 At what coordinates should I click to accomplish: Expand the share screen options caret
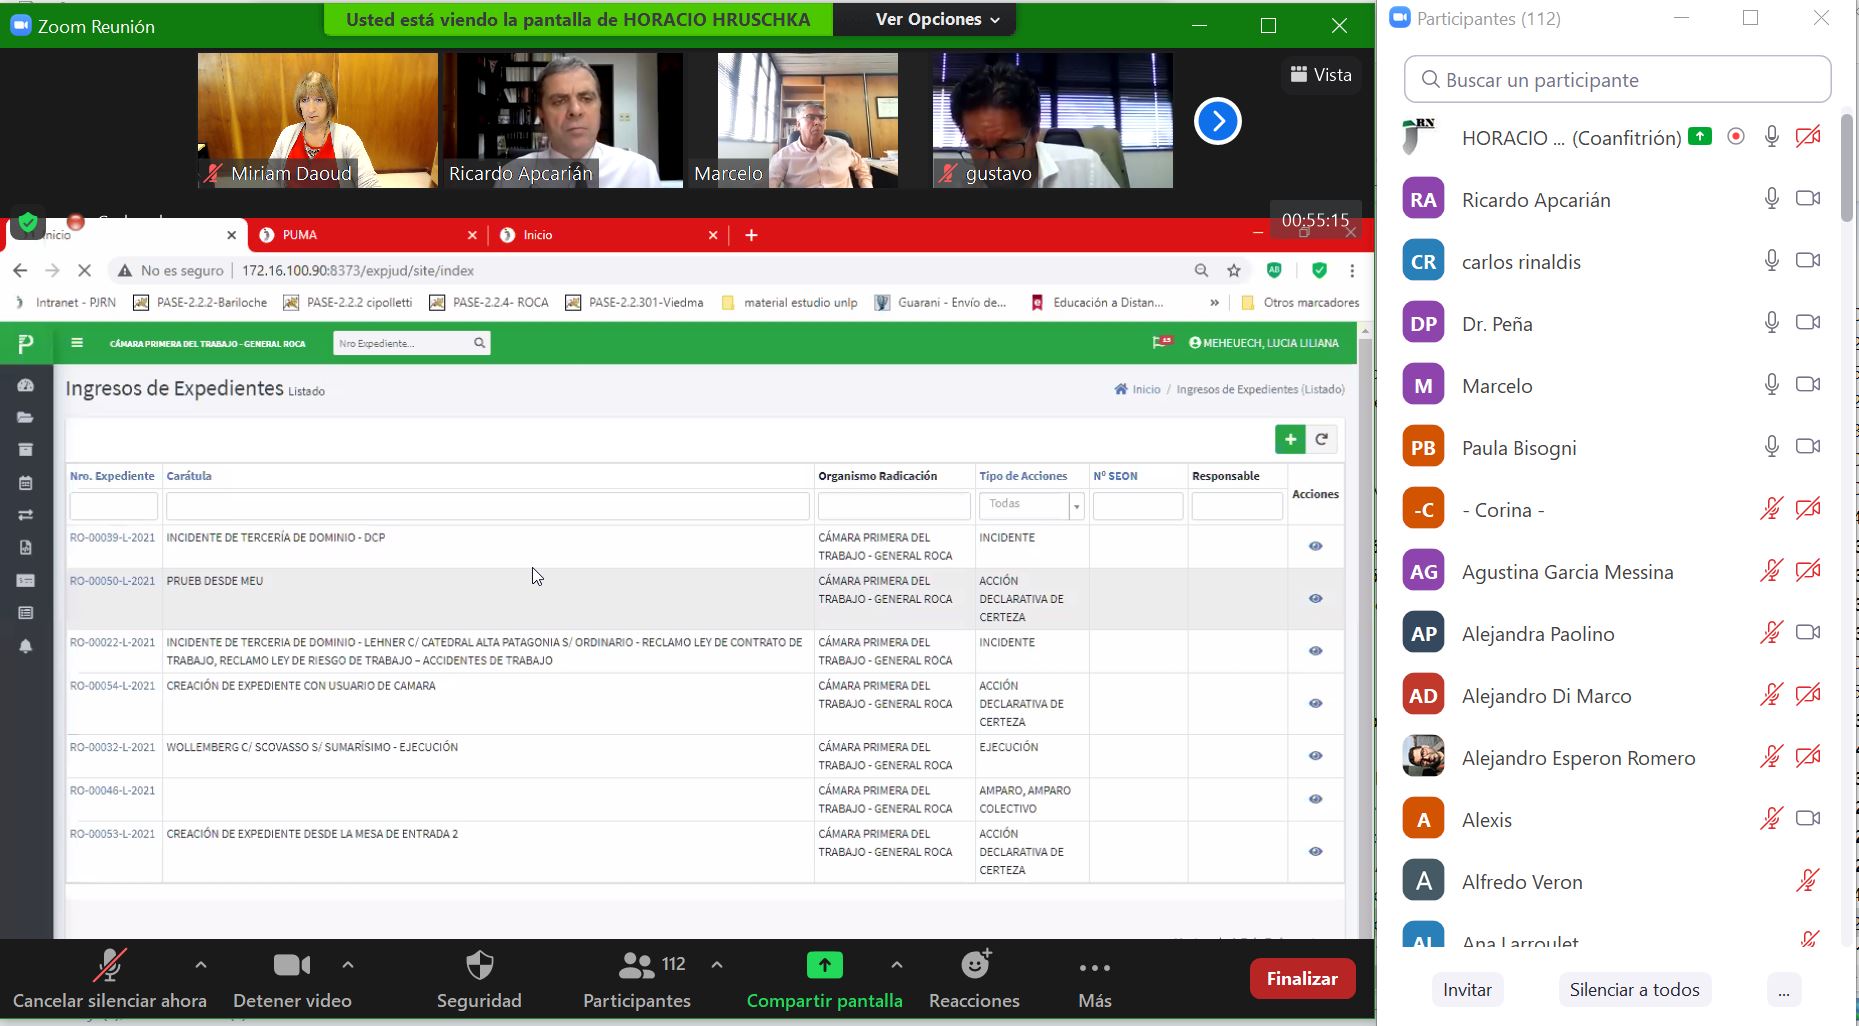tap(896, 966)
